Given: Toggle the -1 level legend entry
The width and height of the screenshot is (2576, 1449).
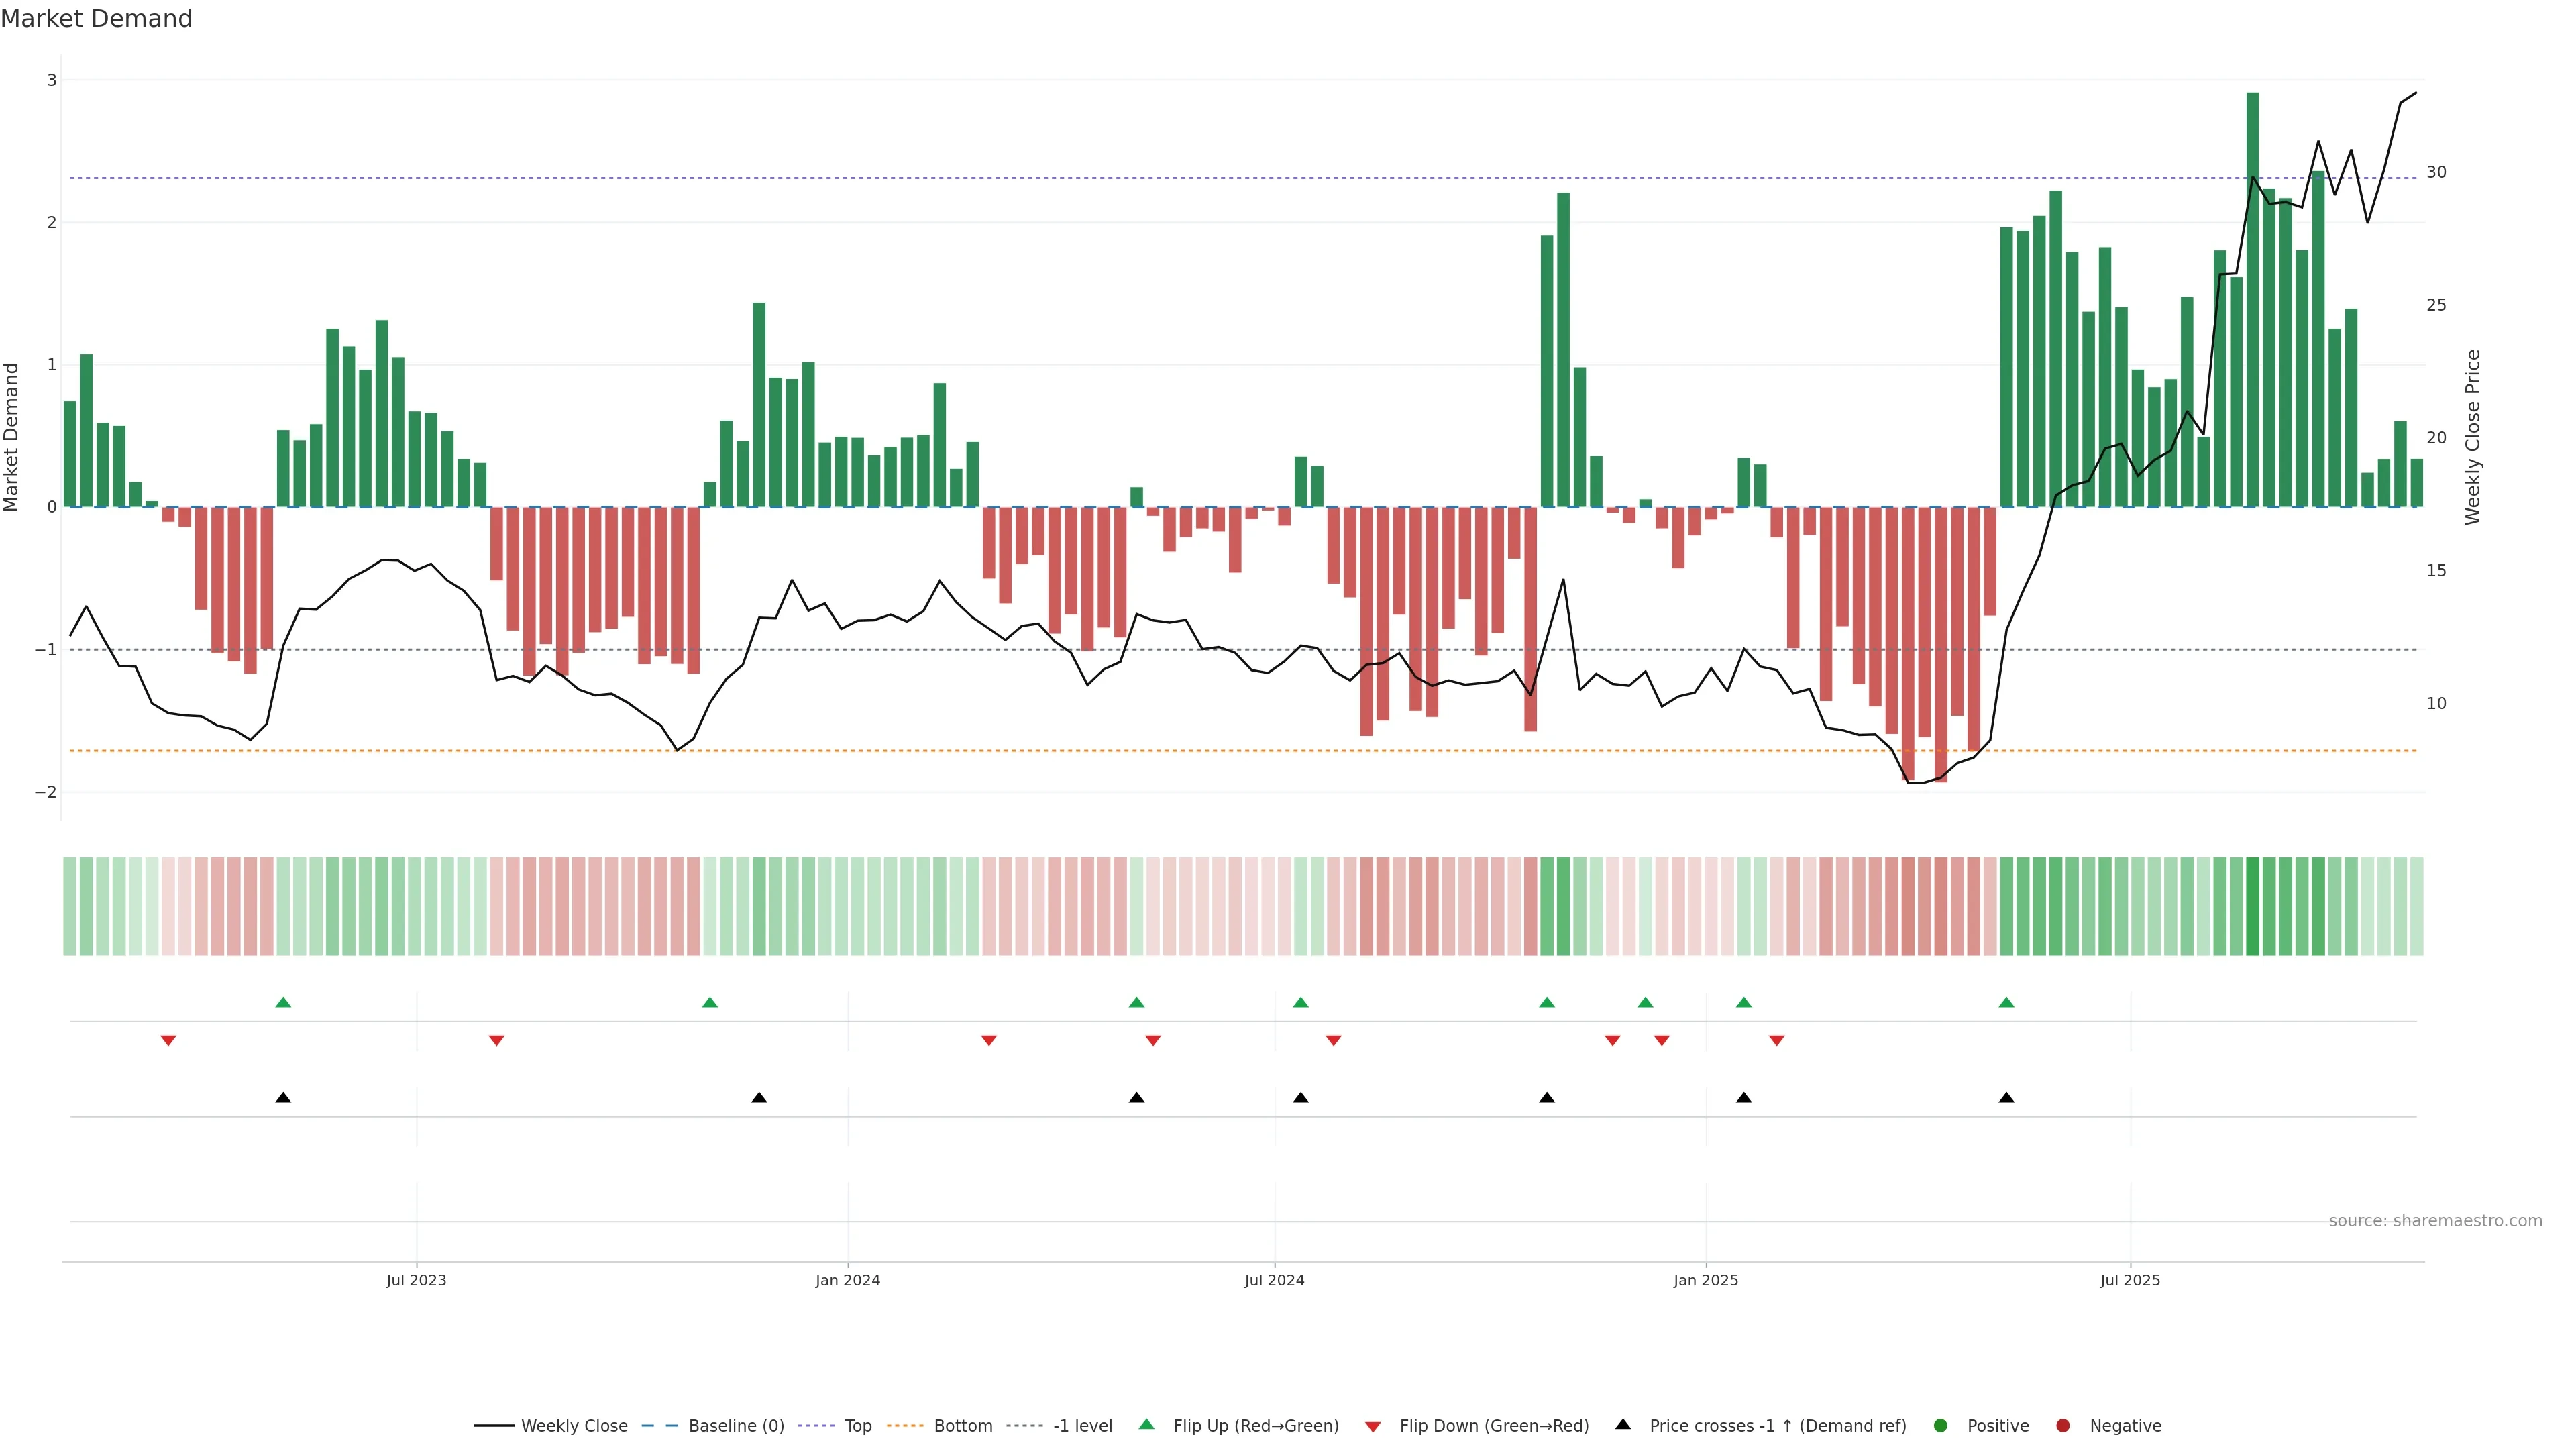Looking at the screenshot, I should tap(1082, 1425).
